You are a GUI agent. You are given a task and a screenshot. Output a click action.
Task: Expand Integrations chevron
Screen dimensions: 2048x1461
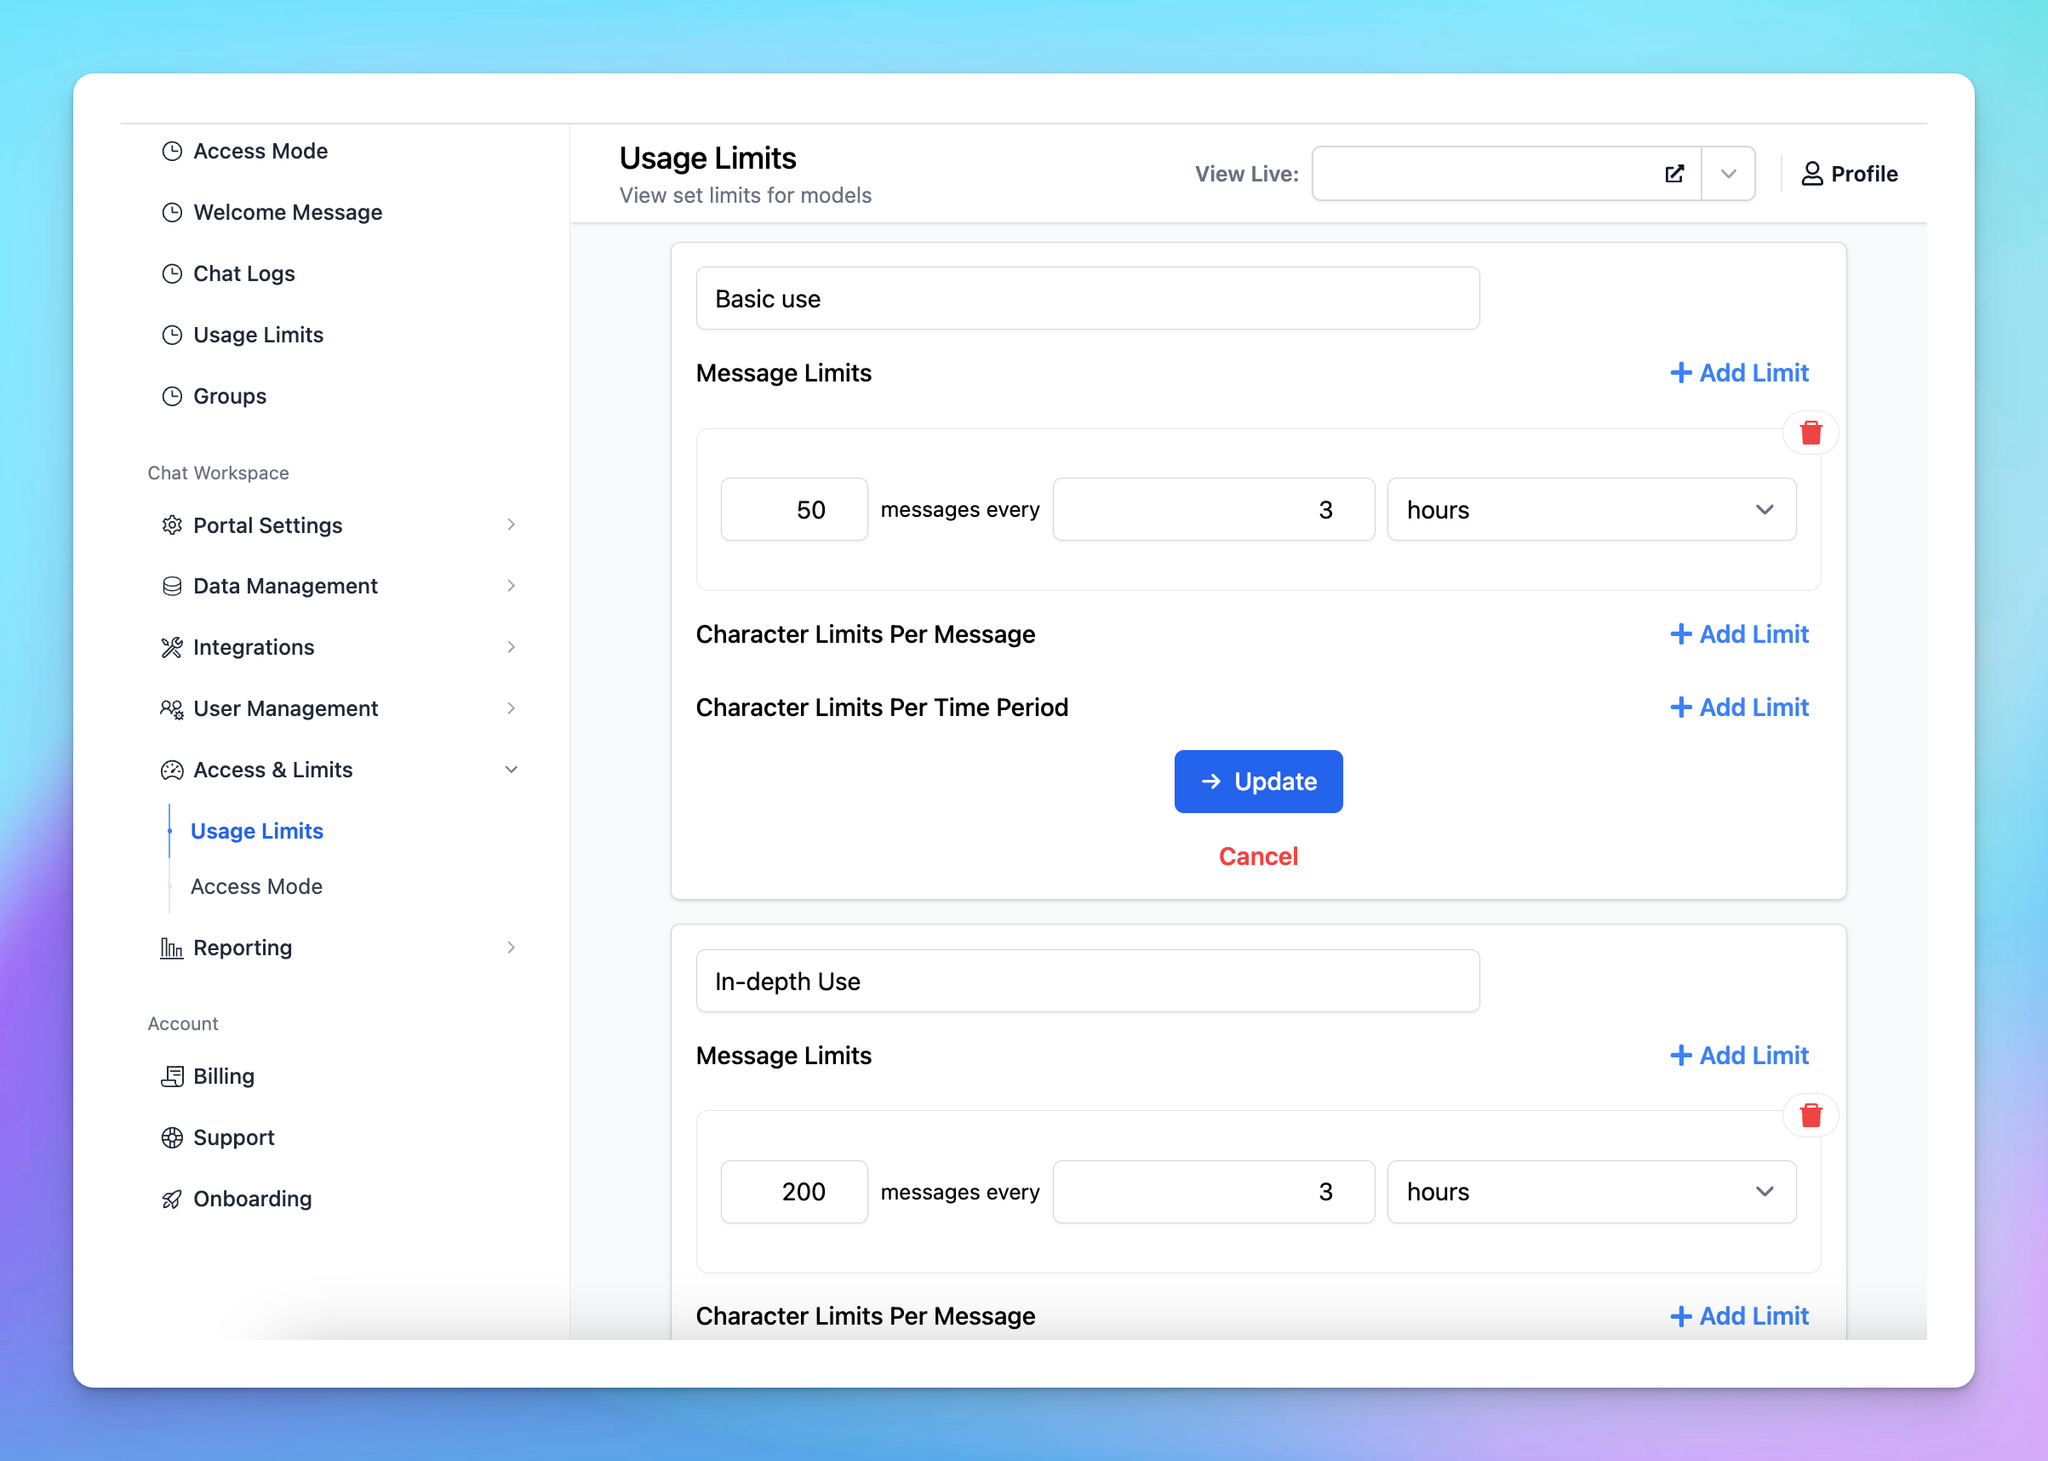(x=511, y=647)
